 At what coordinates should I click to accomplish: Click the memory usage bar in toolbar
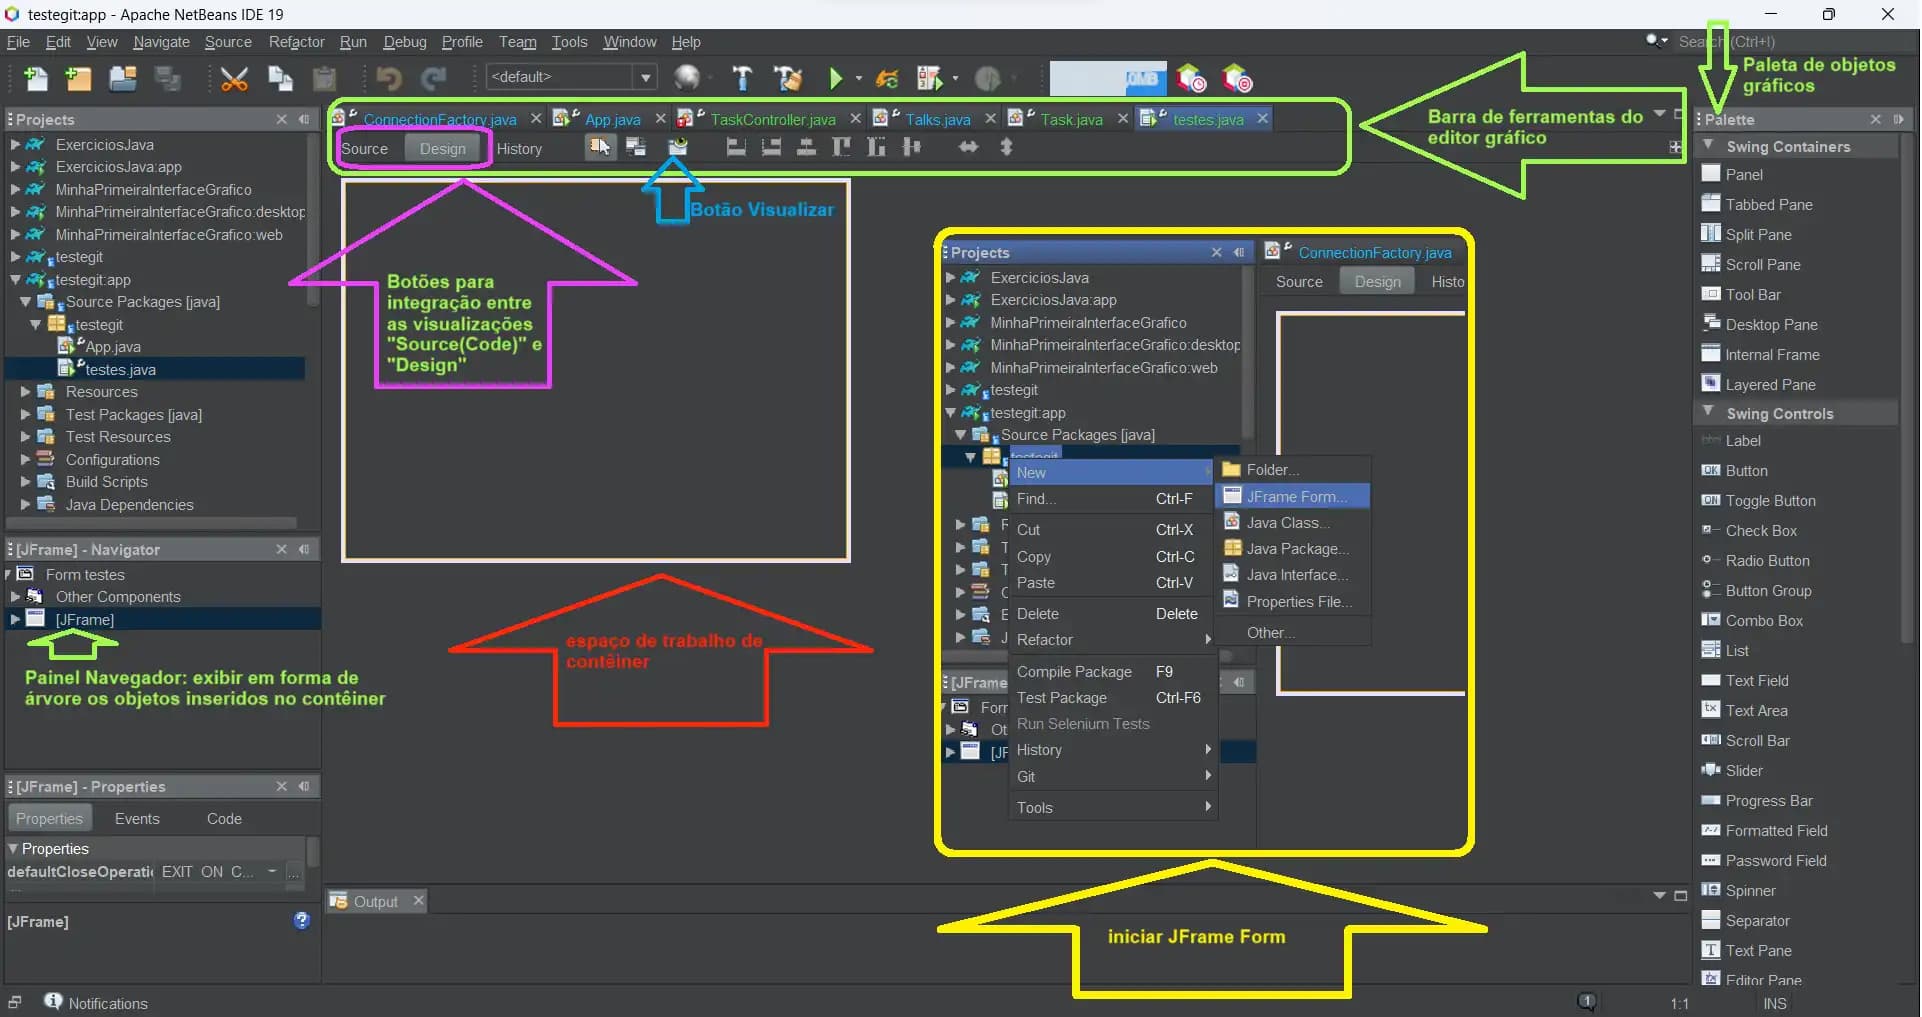click(1108, 77)
